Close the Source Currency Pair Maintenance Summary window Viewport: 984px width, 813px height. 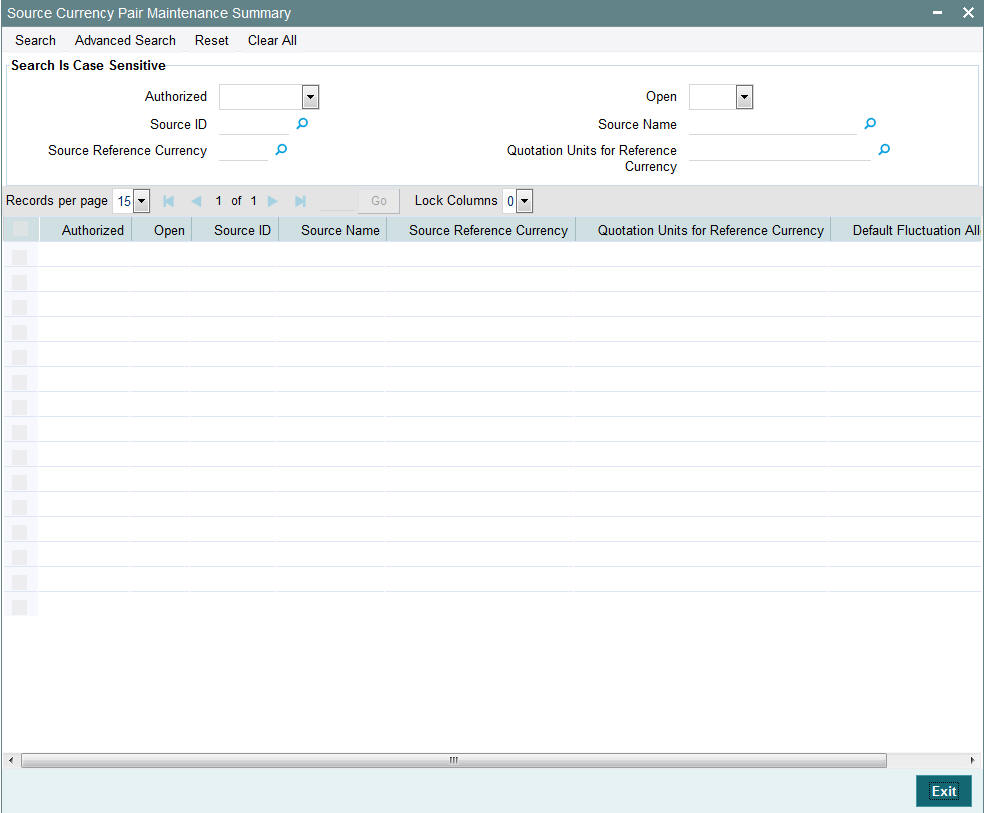coord(968,13)
